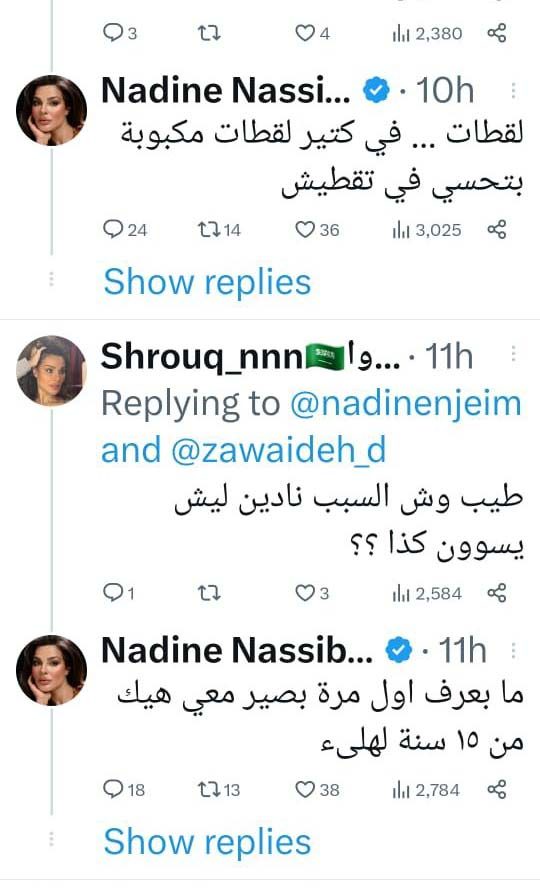Expand first Show replies link
Viewport: 540px width, 888px height.
pyautogui.click(x=207, y=282)
